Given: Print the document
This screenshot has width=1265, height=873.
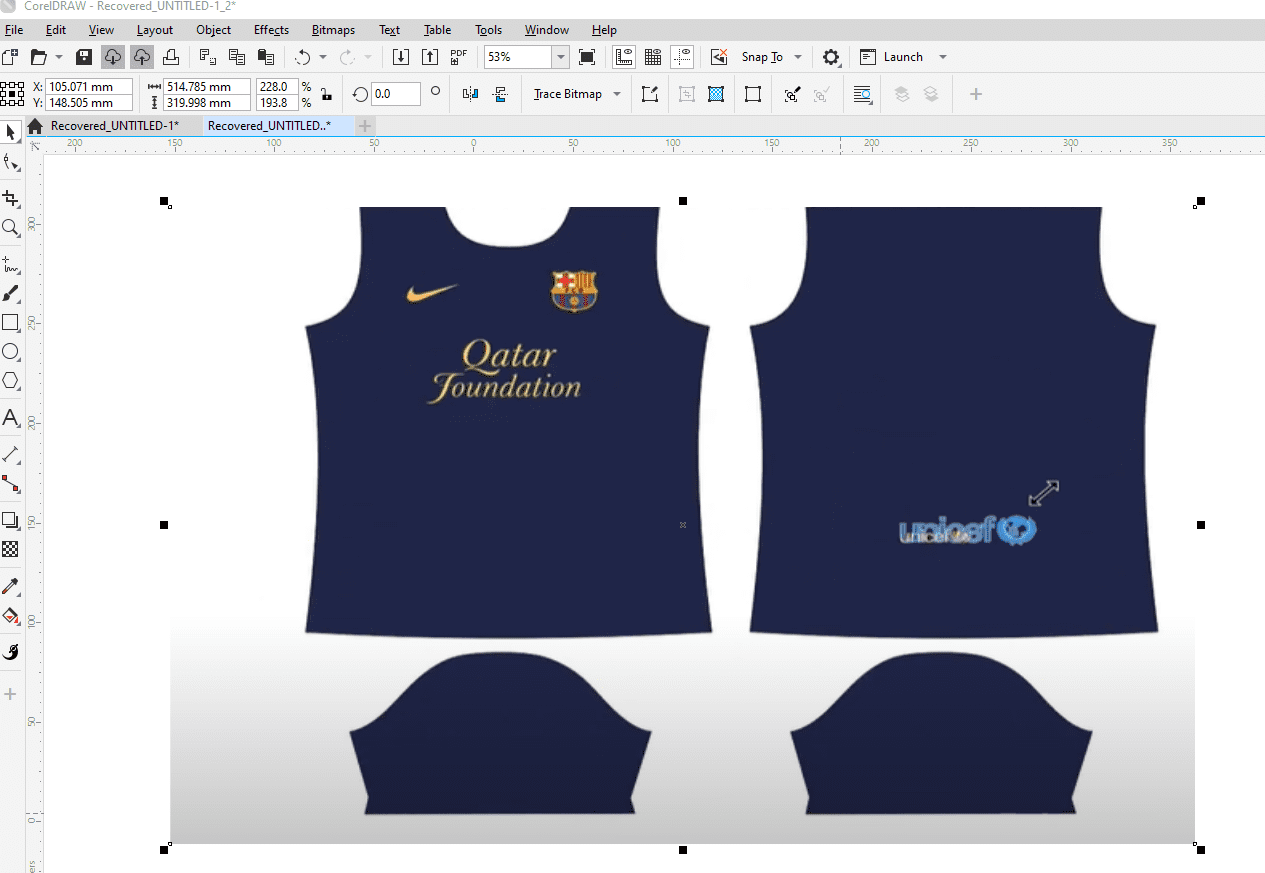Looking at the screenshot, I should click(x=171, y=57).
